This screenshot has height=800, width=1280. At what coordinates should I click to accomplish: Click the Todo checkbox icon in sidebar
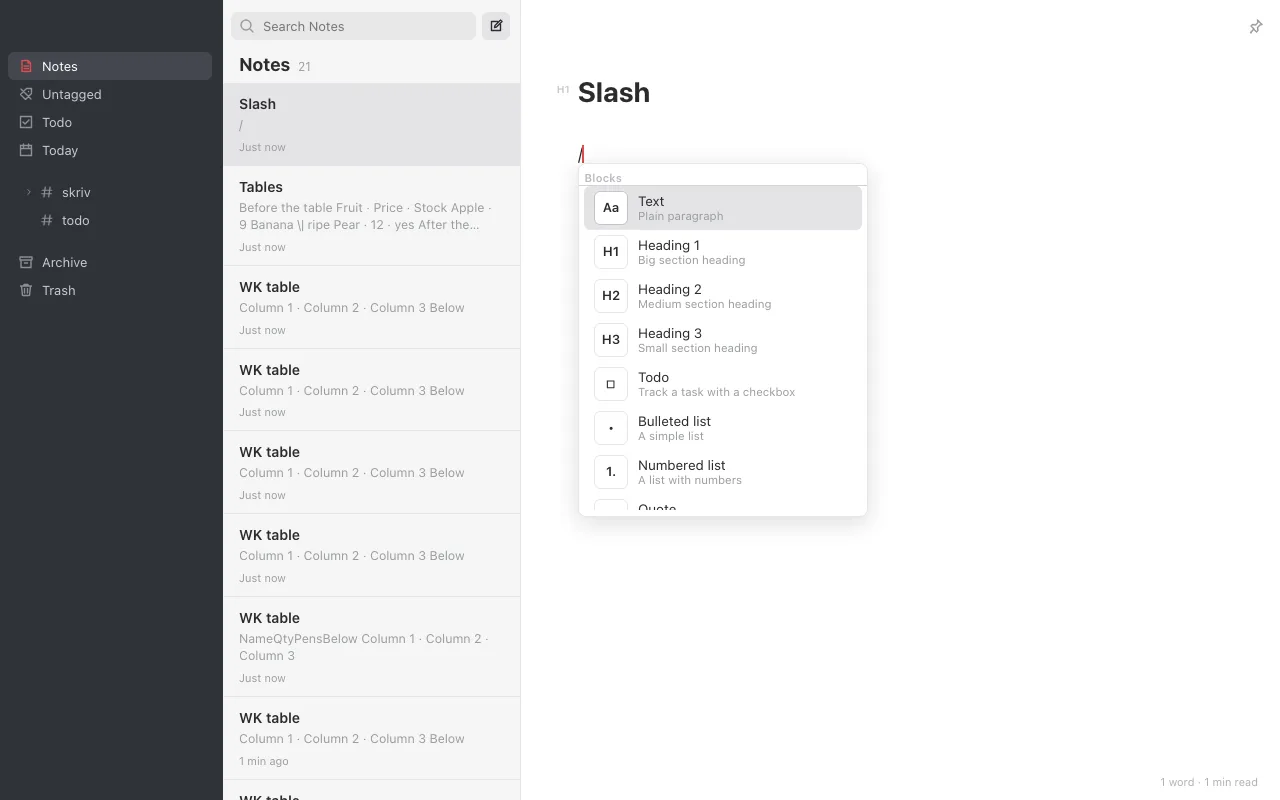pyautogui.click(x=26, y=122)
